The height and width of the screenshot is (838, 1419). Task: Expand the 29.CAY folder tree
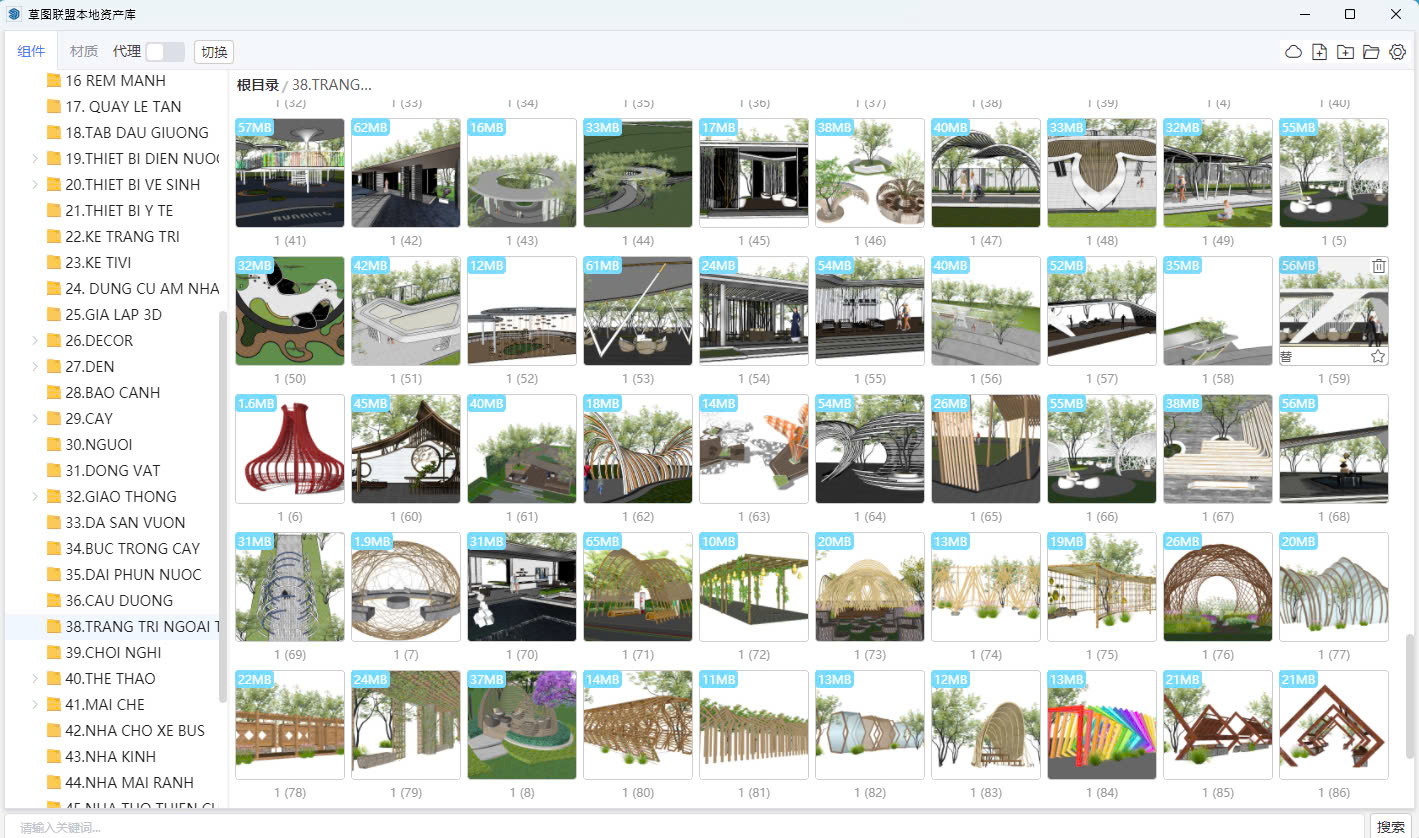coord(36,418)
